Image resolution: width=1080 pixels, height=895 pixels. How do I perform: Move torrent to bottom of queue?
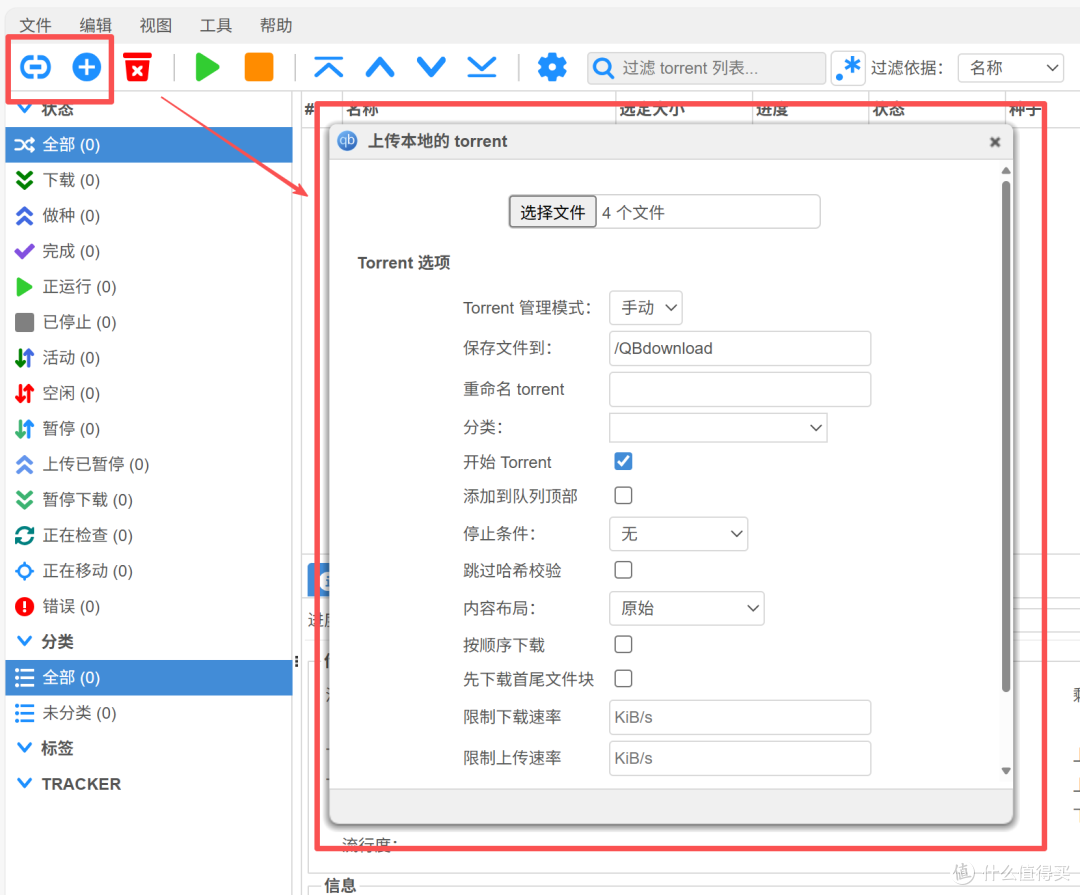click(x=482, y=67)
